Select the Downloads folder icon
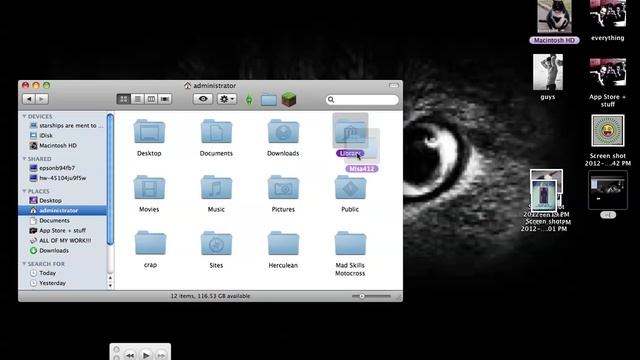640x360 pixels. [283, 131]
